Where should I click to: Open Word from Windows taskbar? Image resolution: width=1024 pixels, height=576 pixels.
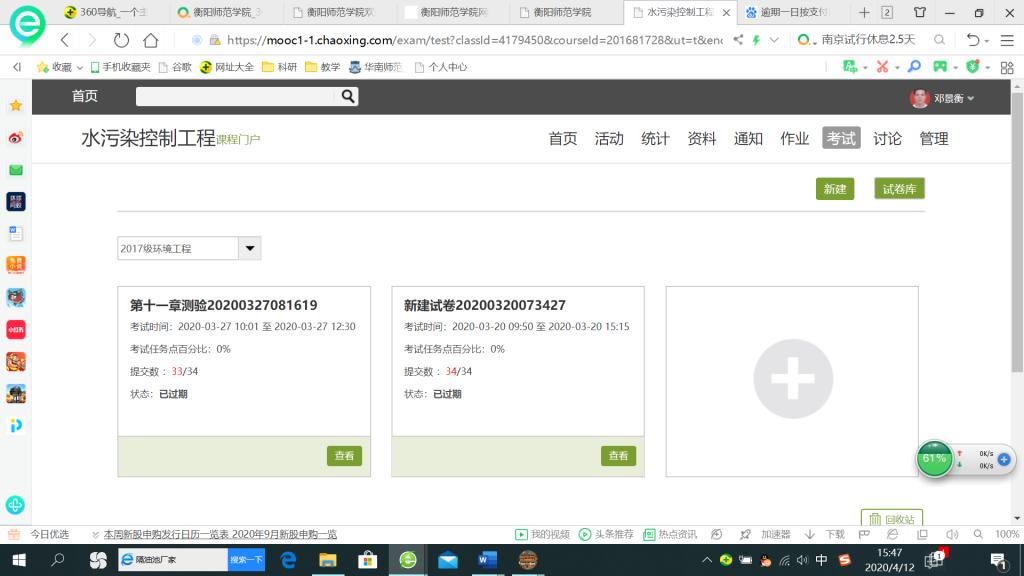pyautogui.click(x=487, y=560)
